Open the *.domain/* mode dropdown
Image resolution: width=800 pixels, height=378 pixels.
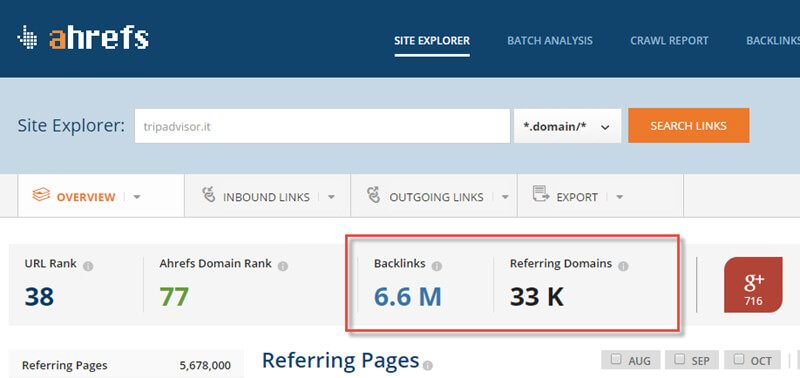pos(567,126)
